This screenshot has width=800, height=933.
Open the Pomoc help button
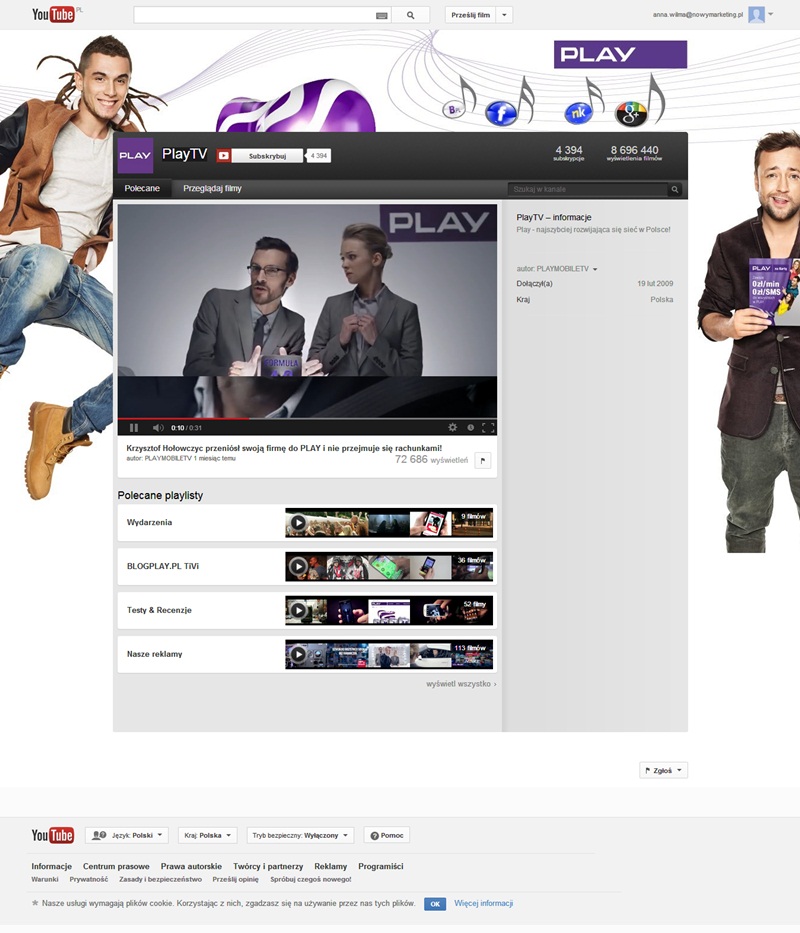(x=387, y=835)
